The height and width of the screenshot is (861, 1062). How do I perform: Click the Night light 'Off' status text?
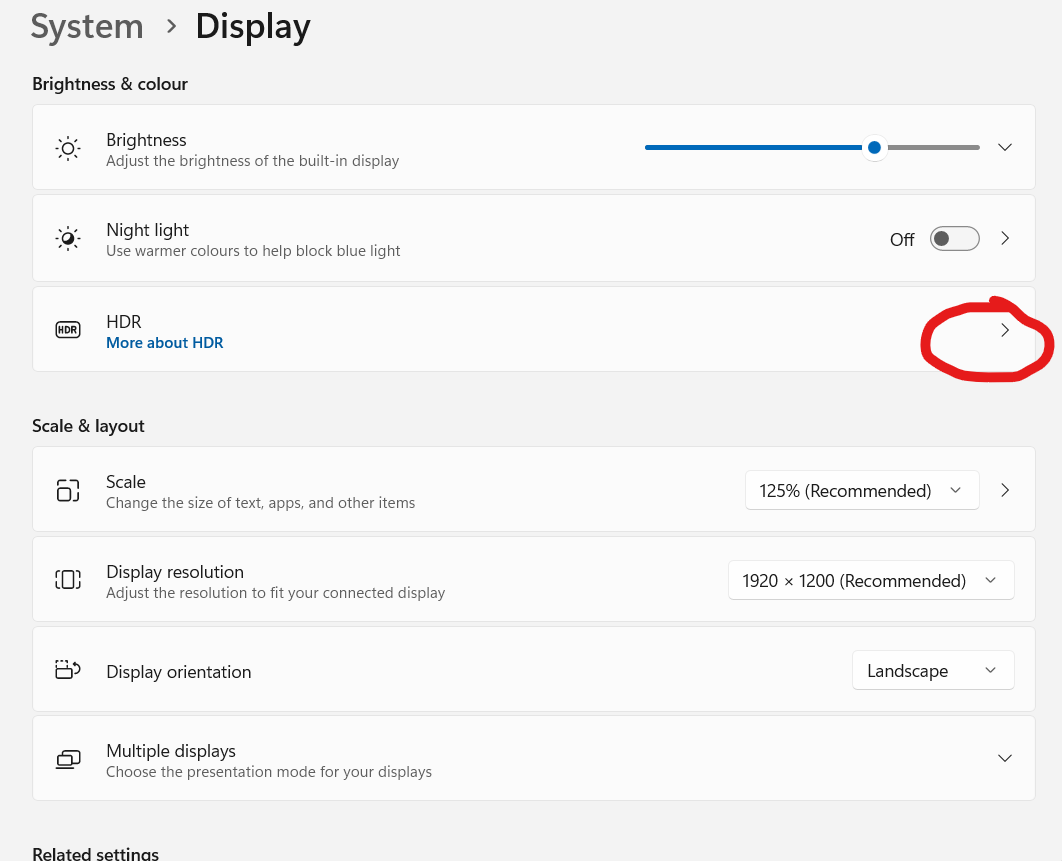[902, 240]
